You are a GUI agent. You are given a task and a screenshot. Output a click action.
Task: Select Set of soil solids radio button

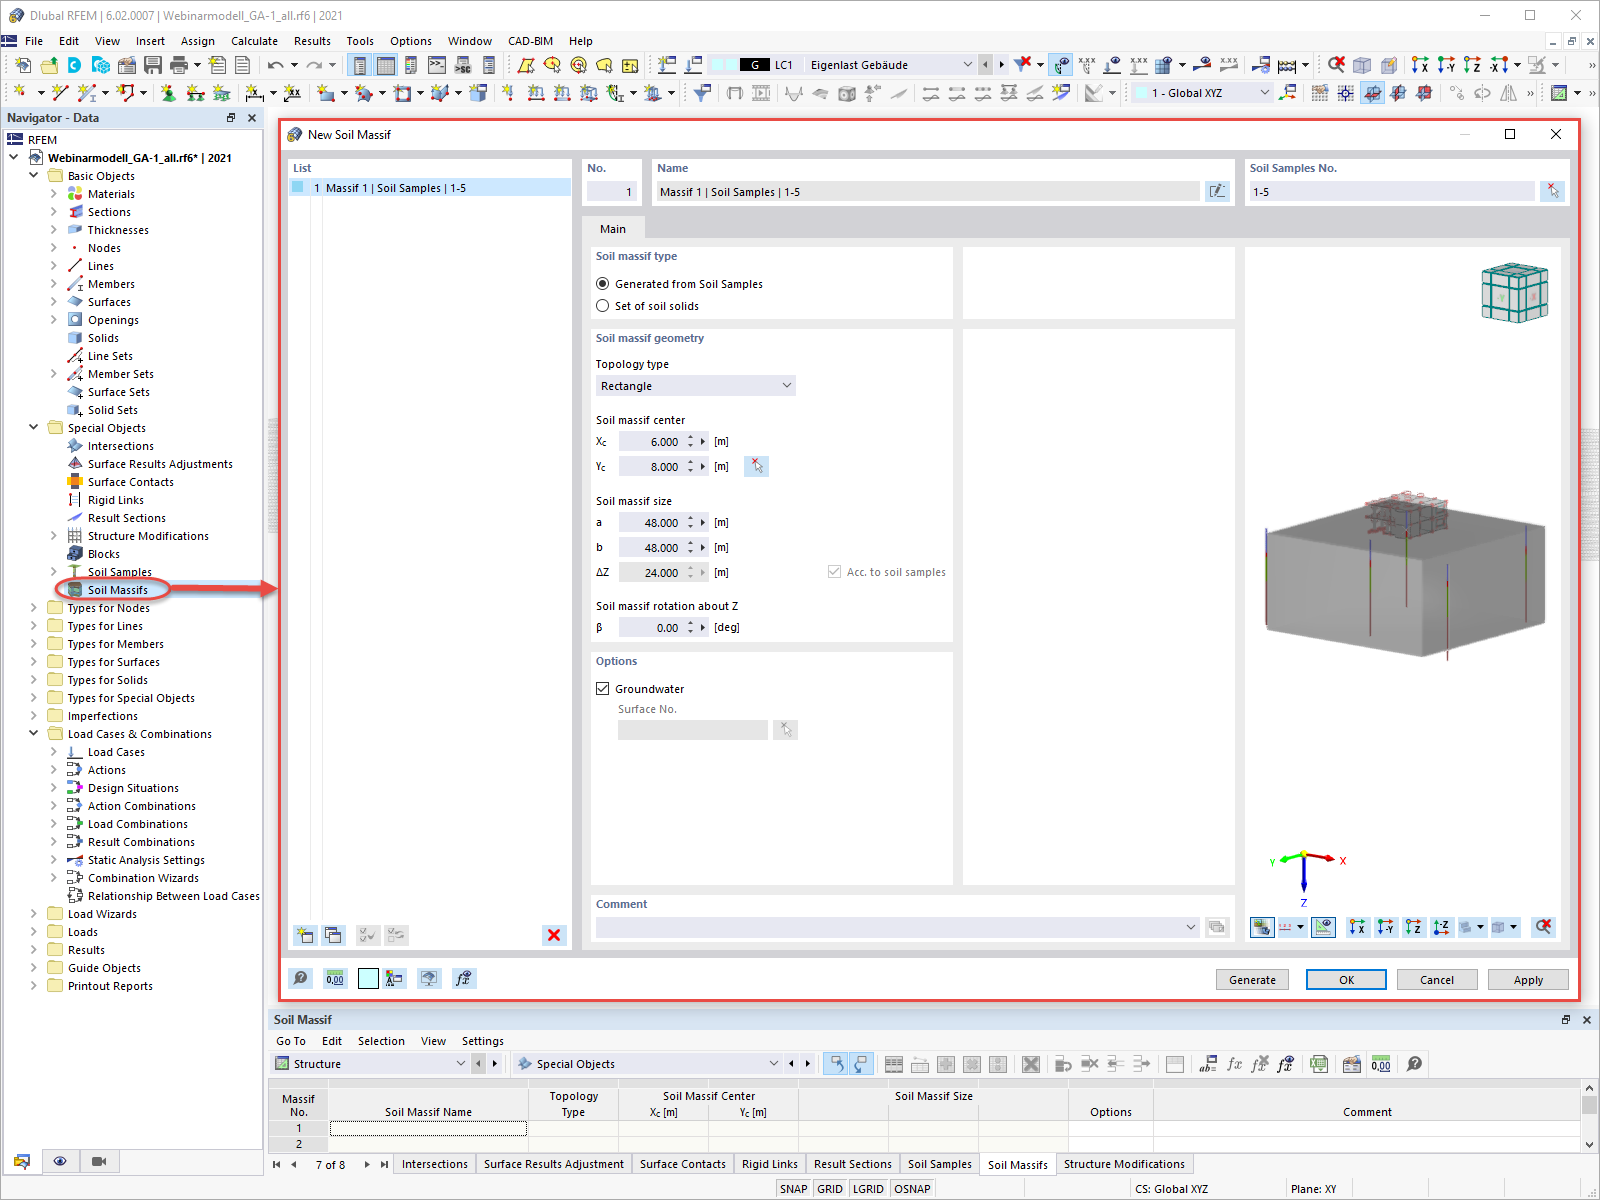pyautogui.click(x=602, y=306)
